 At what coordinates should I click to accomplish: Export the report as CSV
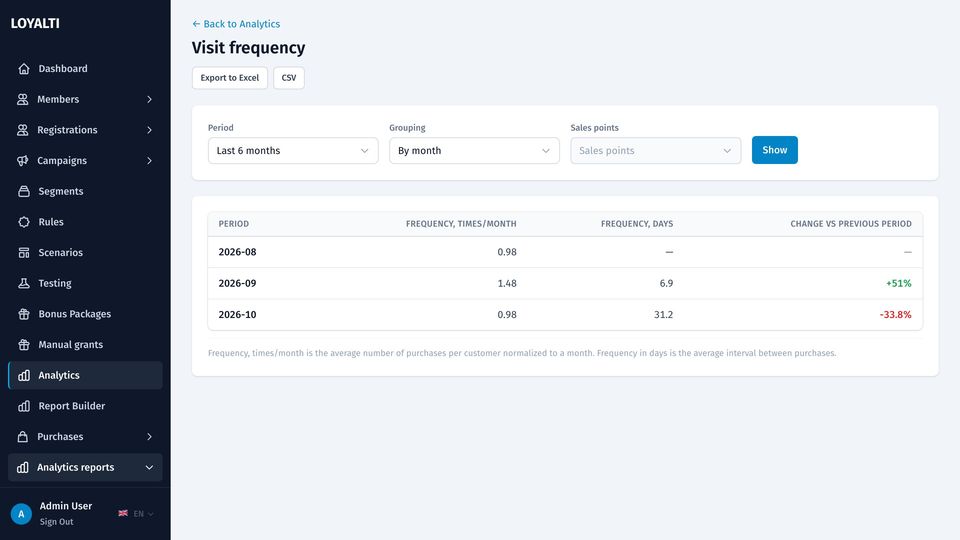[x=288, y=78]
